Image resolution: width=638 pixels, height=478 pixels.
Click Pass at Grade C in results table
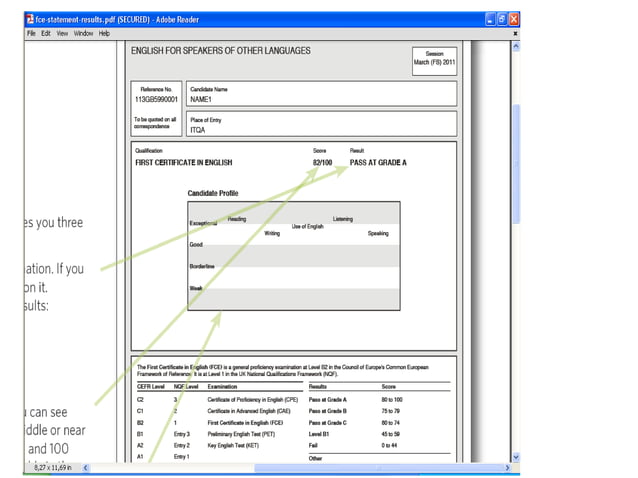click(328, 423)
